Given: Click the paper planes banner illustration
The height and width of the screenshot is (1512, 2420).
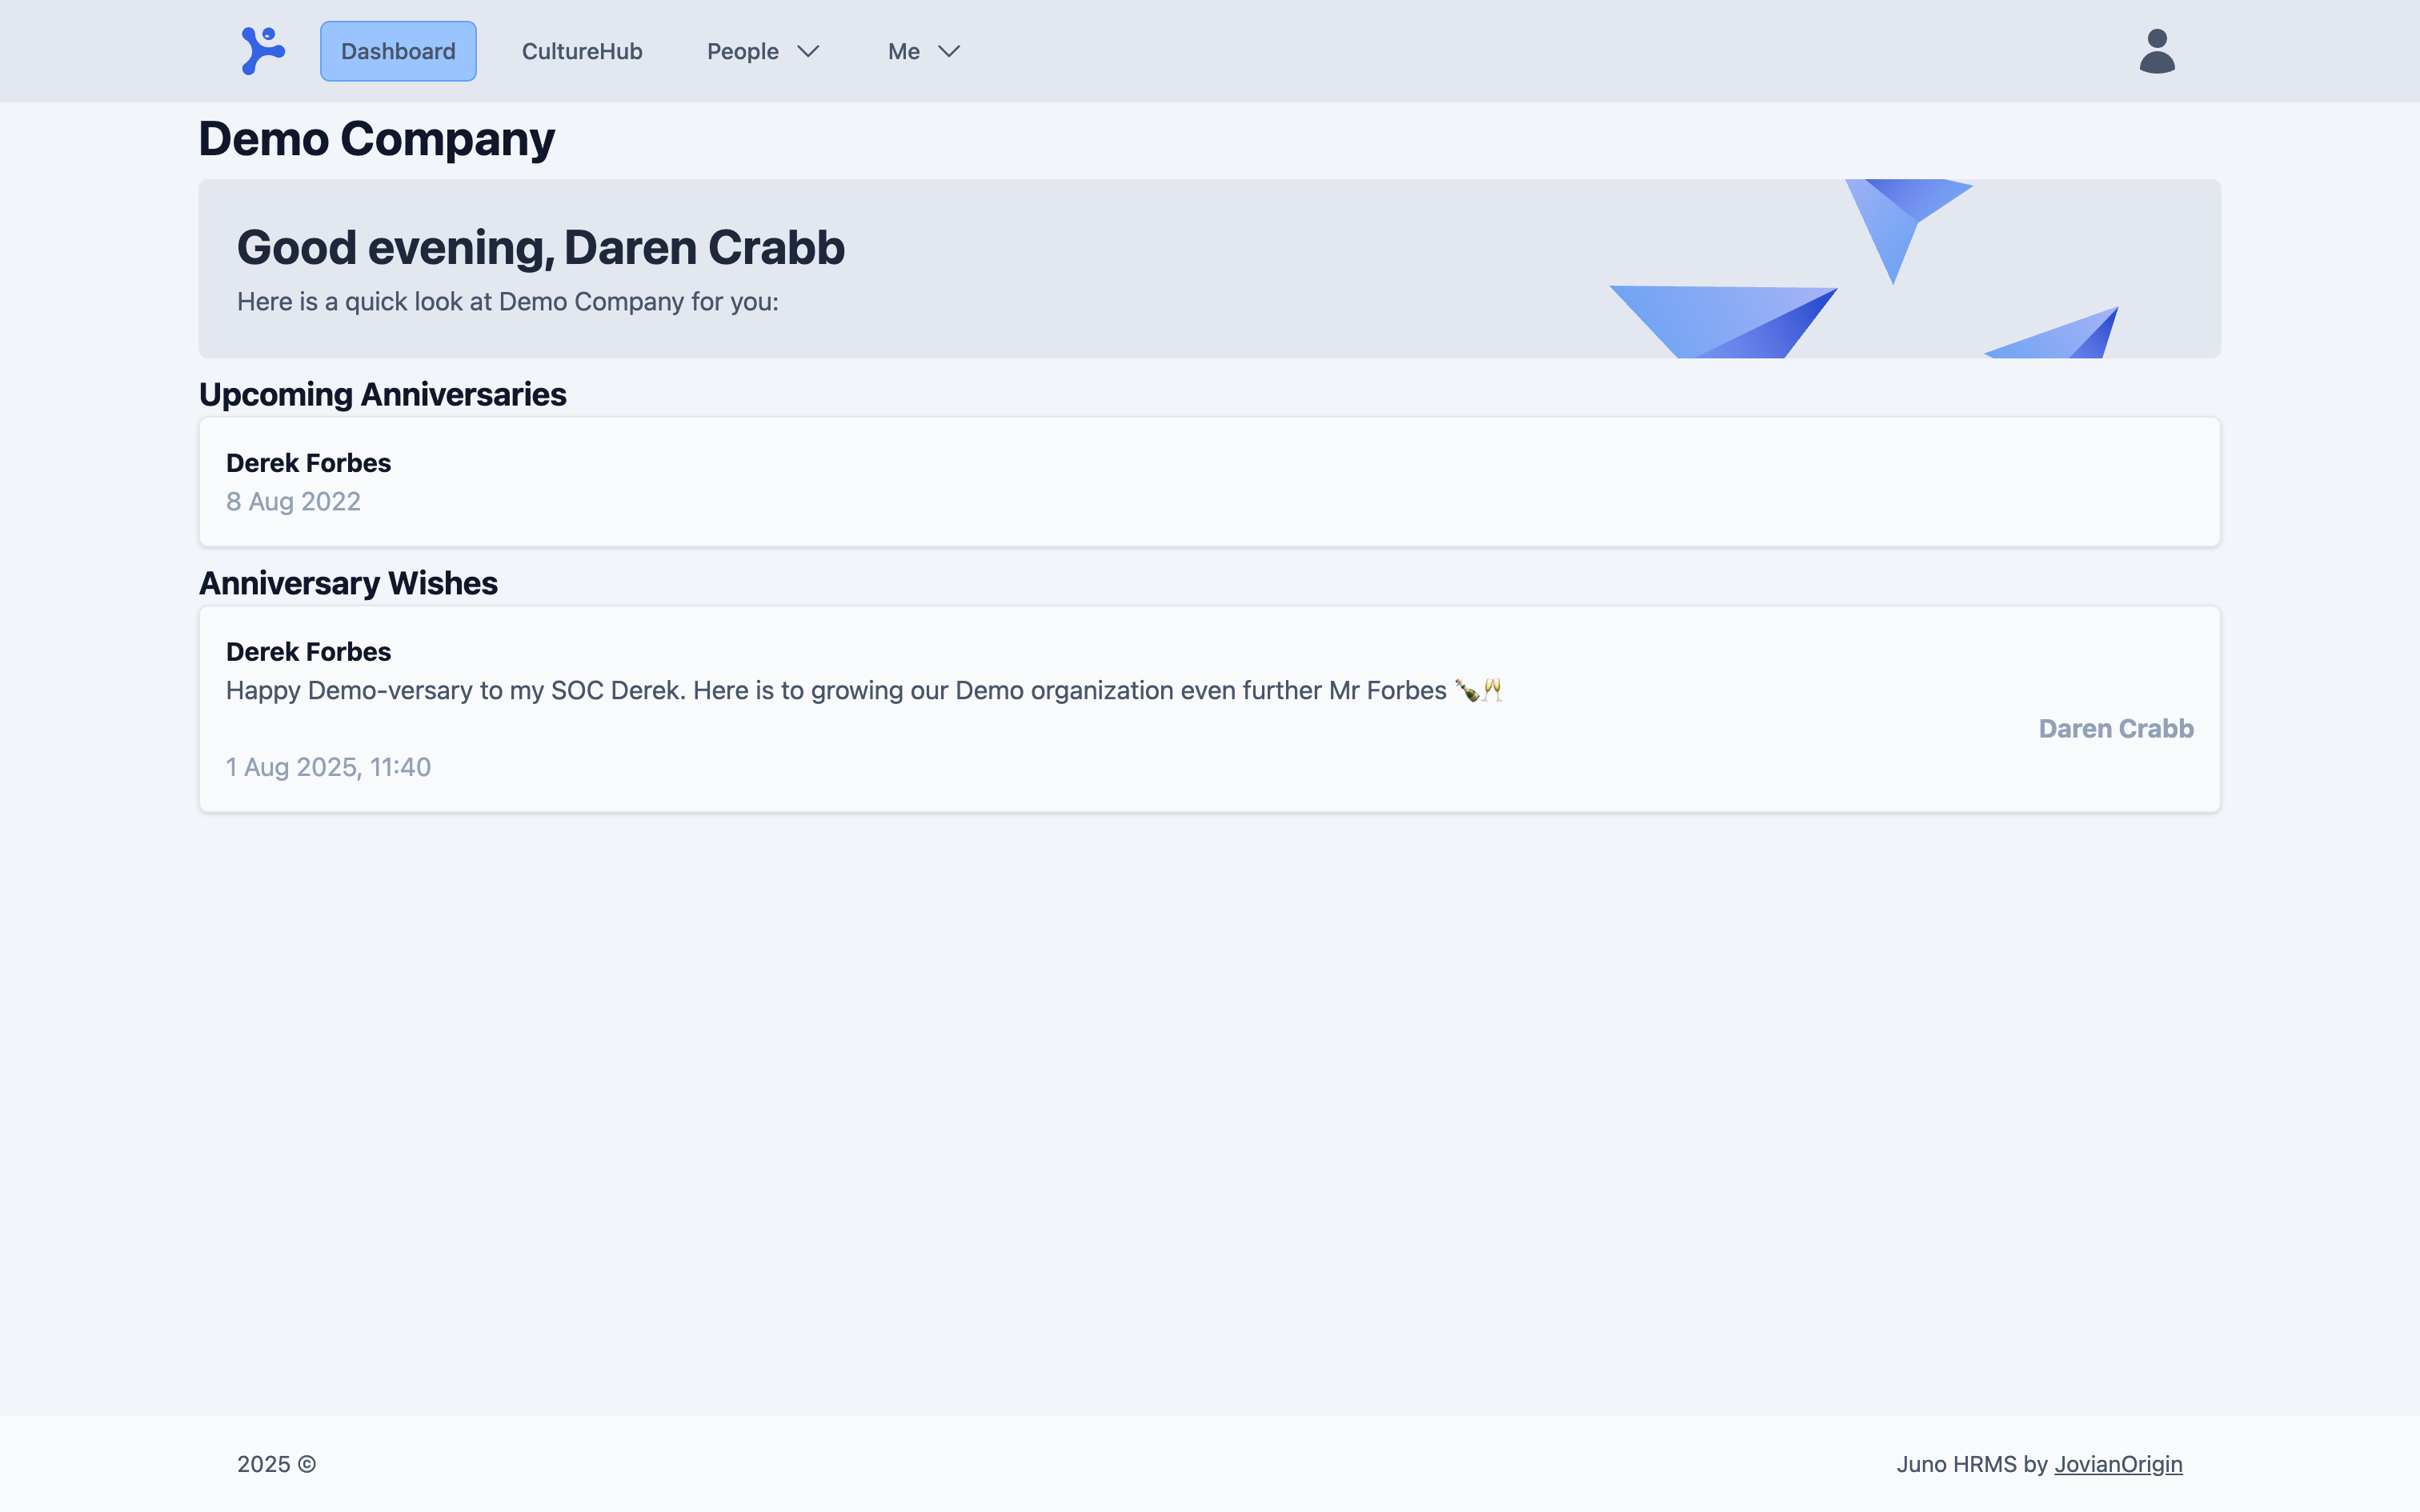Looking at the screenshot, I should coord(1865,269).
